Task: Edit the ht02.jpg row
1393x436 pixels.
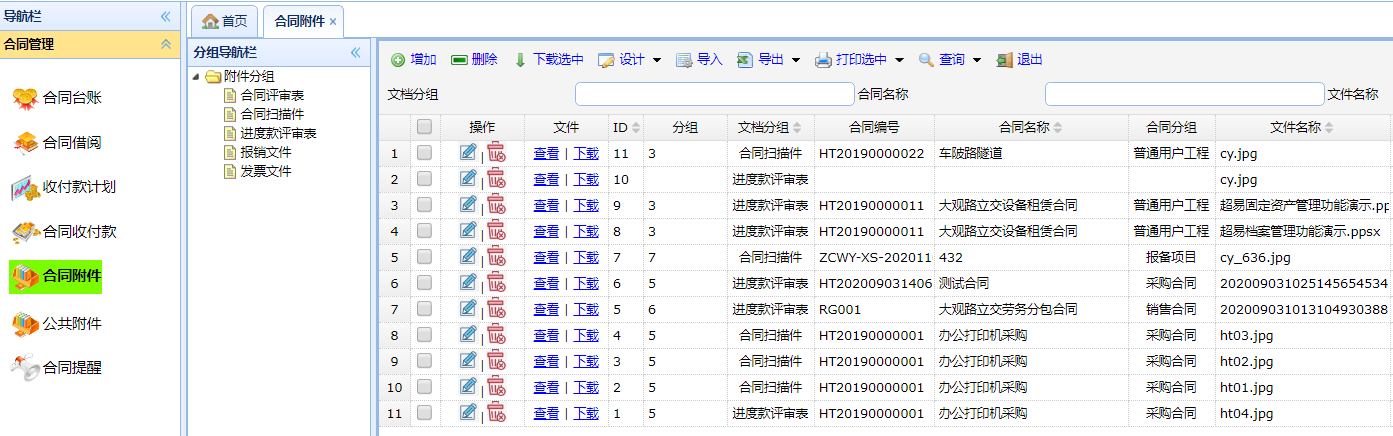Action: point(468,360)
